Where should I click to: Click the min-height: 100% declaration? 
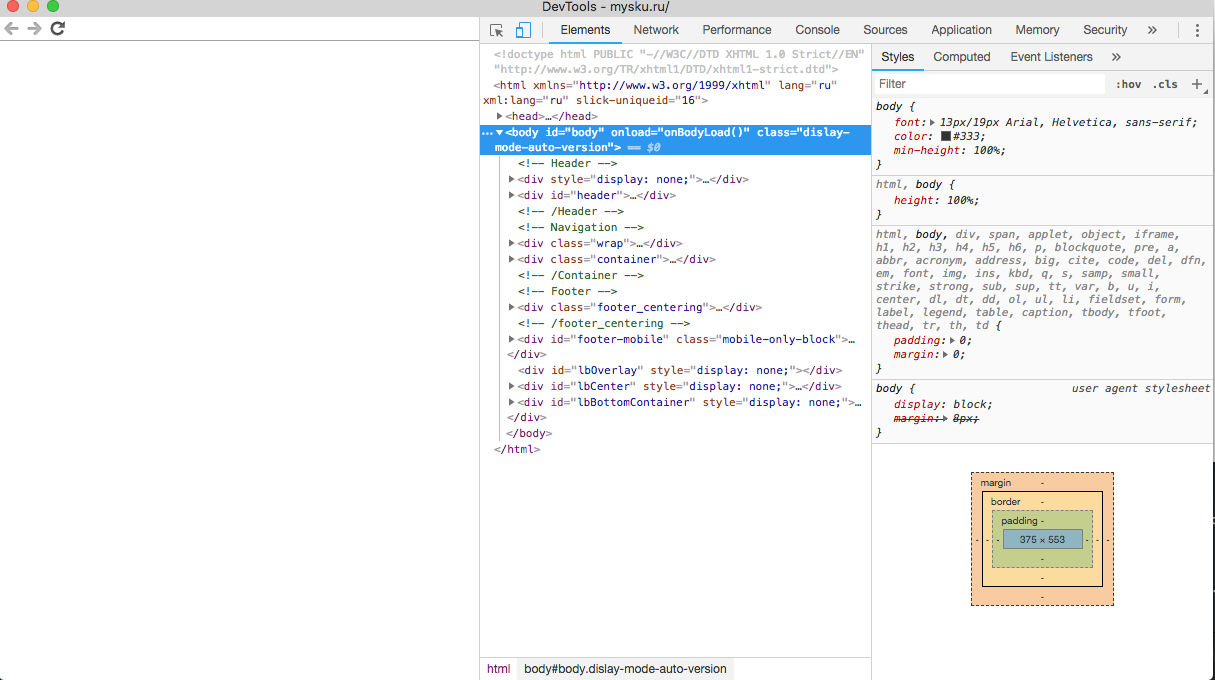pyautogui.click(x=949, y=150)
